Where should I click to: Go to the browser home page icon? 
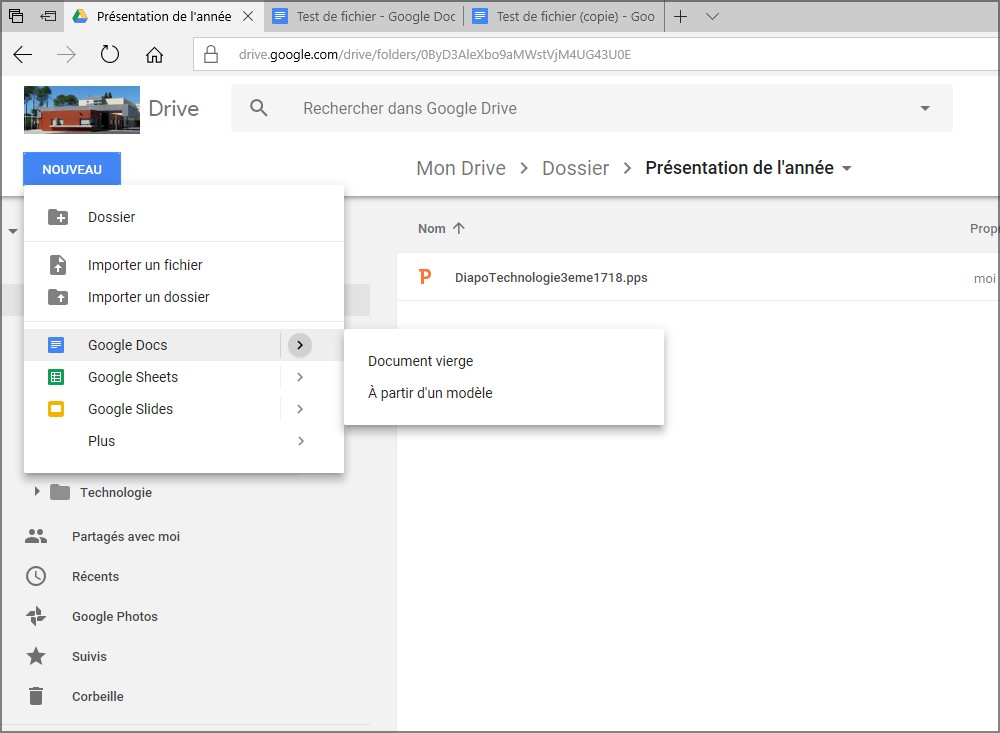(x=154, y=55)
